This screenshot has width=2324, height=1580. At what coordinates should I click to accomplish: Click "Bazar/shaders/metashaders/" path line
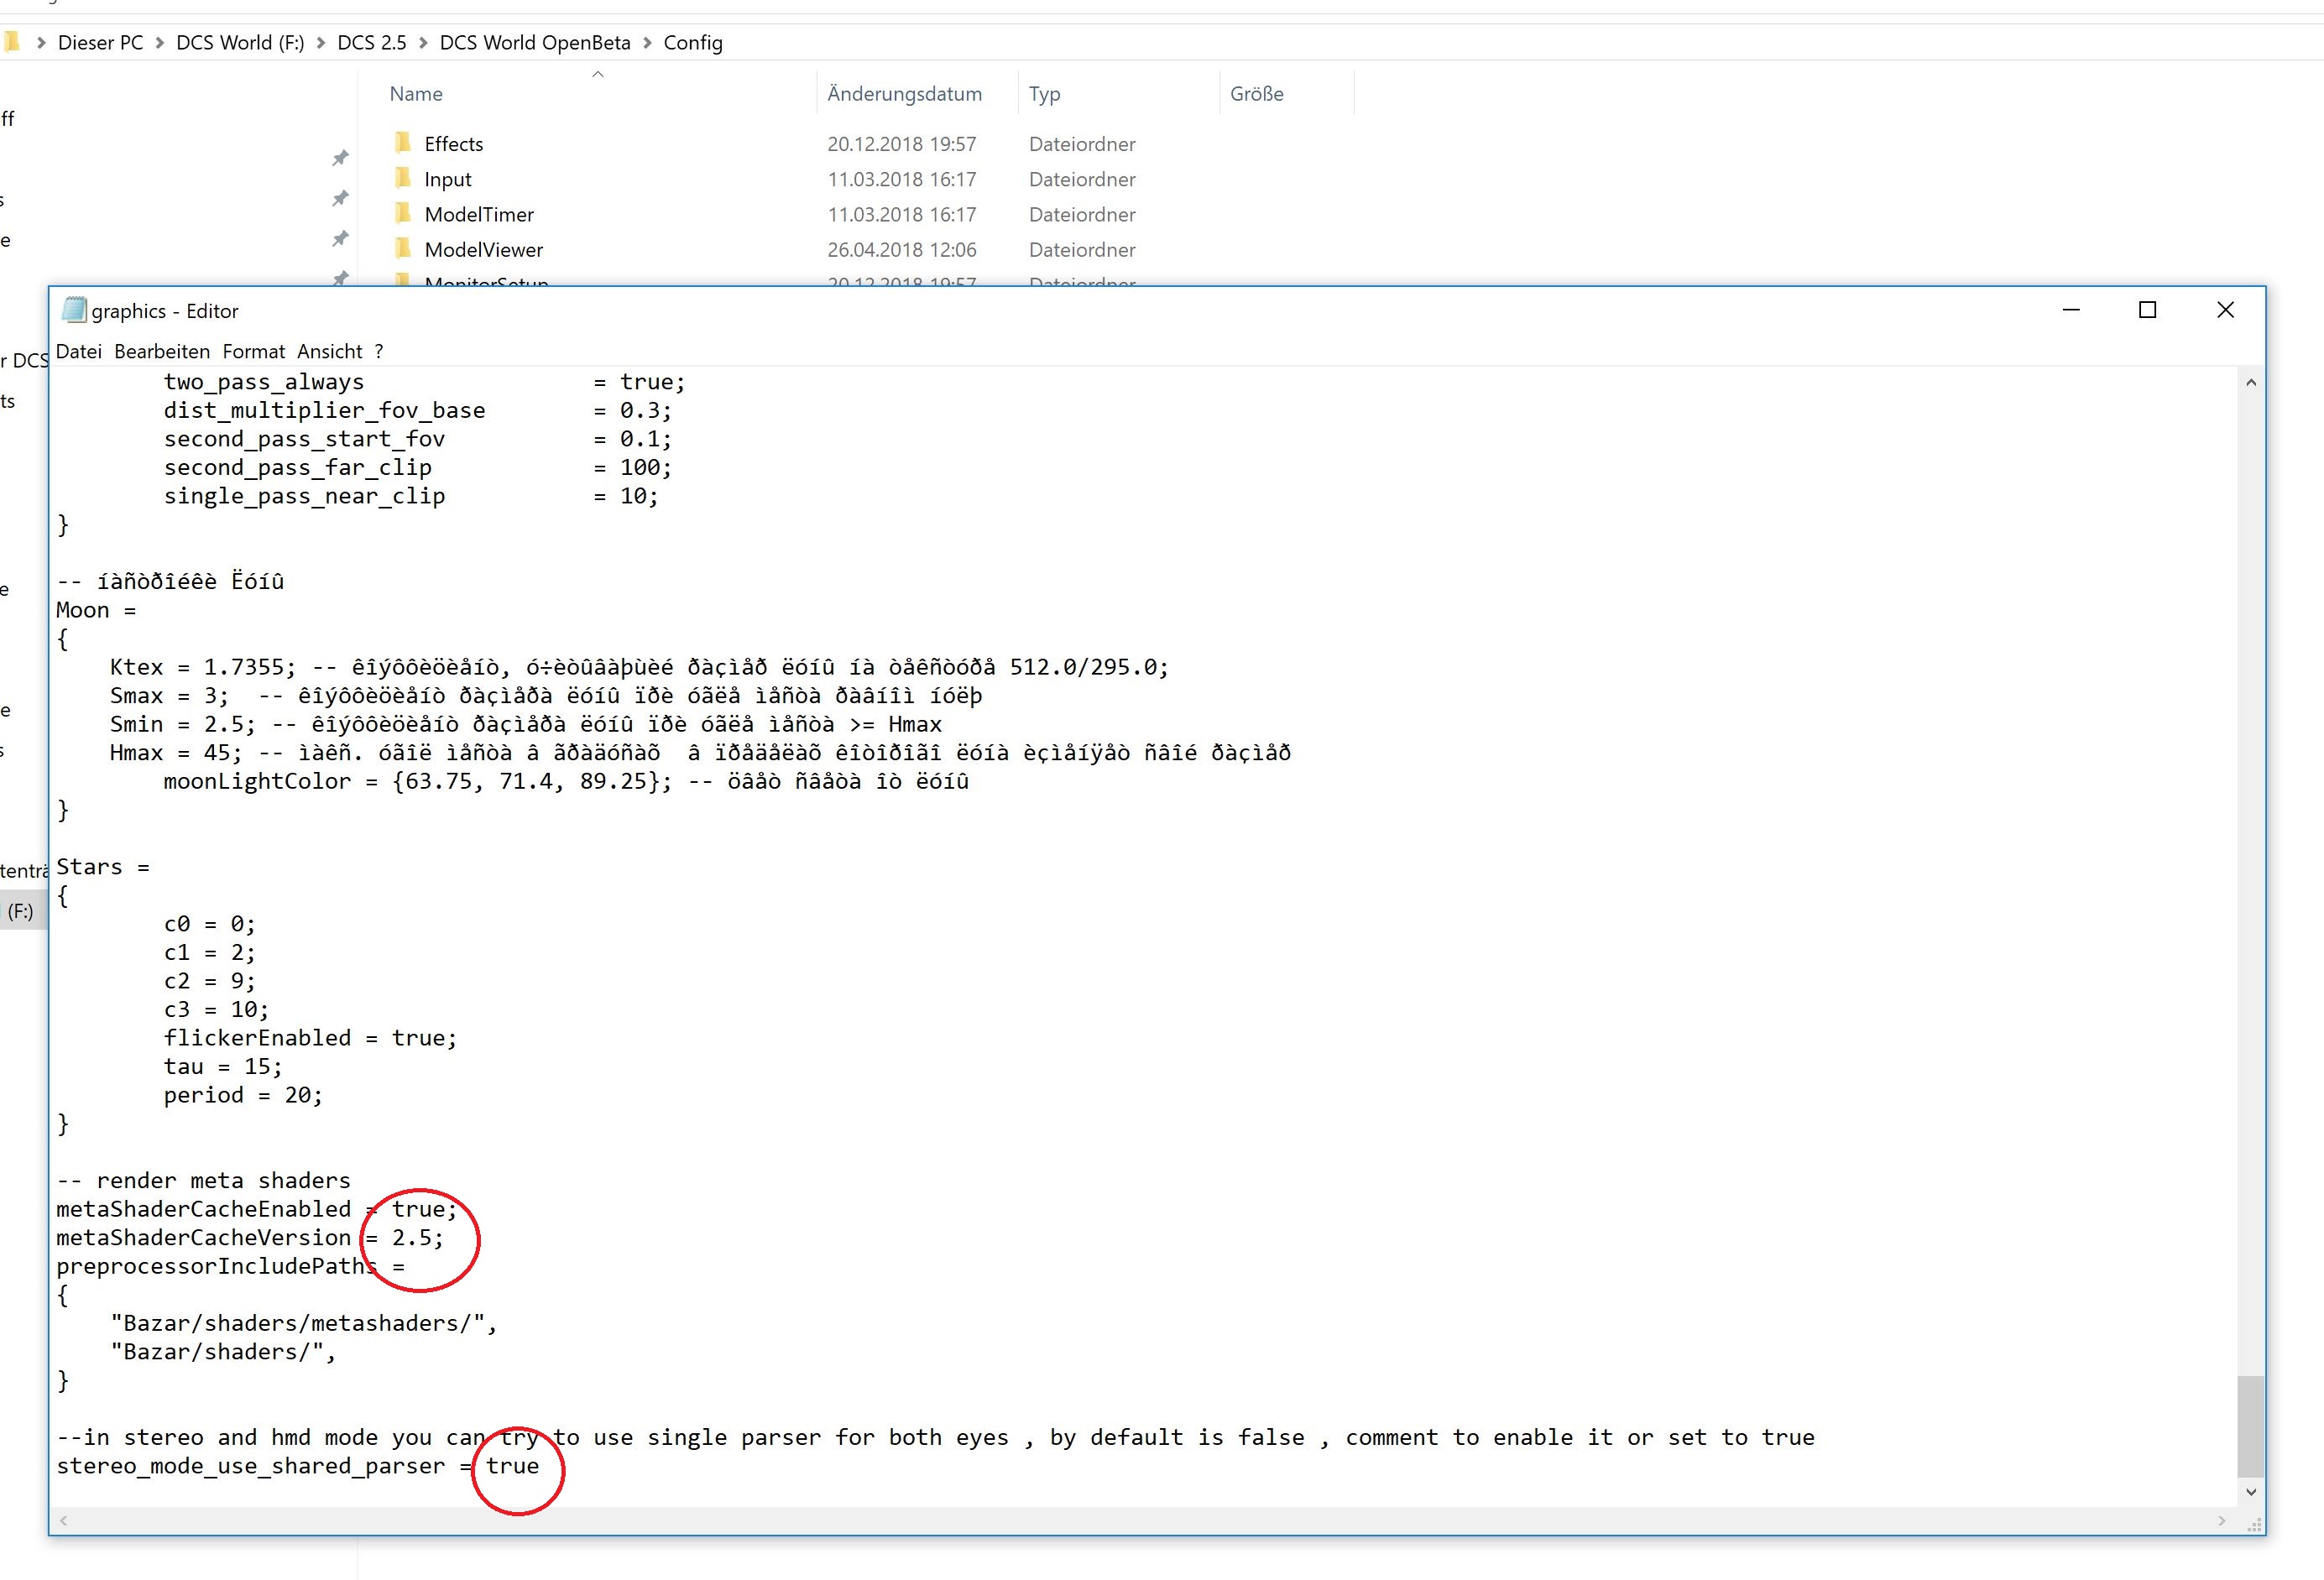point(304,1323)
